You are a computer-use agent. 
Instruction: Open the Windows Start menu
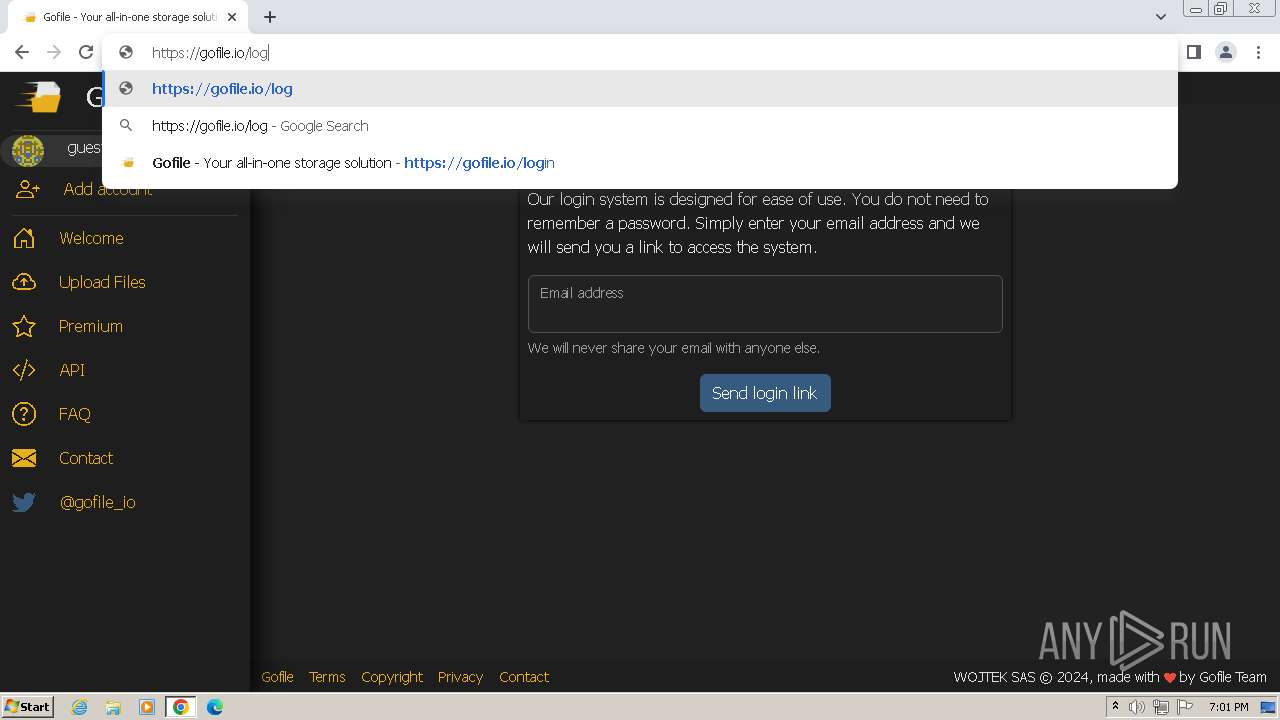pyautogui.click(x=27, y=707)
